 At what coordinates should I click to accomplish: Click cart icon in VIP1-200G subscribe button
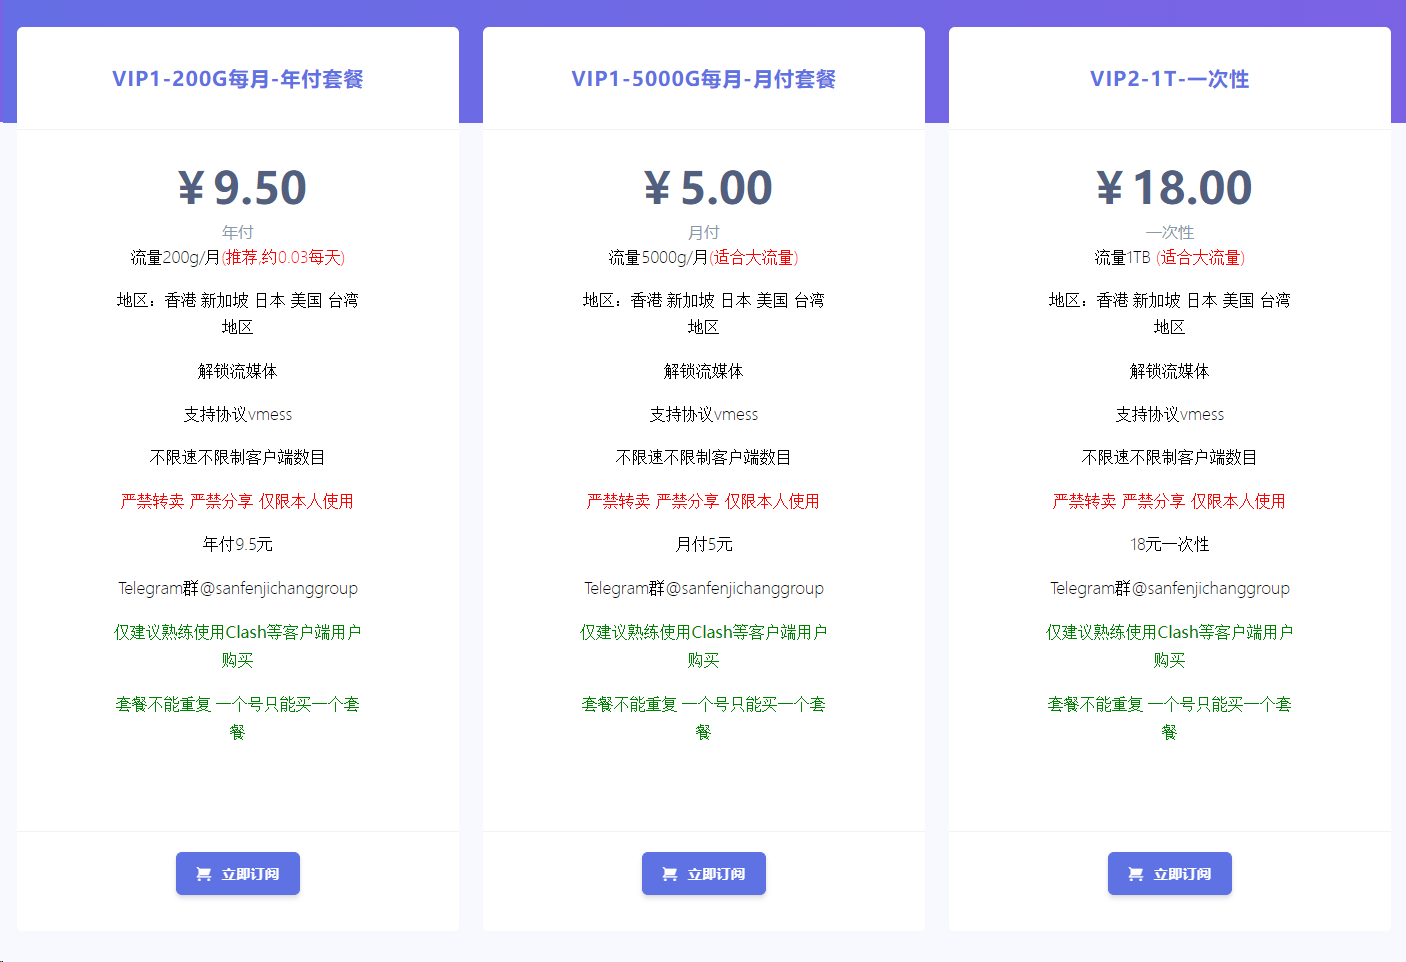click(204, 874)
